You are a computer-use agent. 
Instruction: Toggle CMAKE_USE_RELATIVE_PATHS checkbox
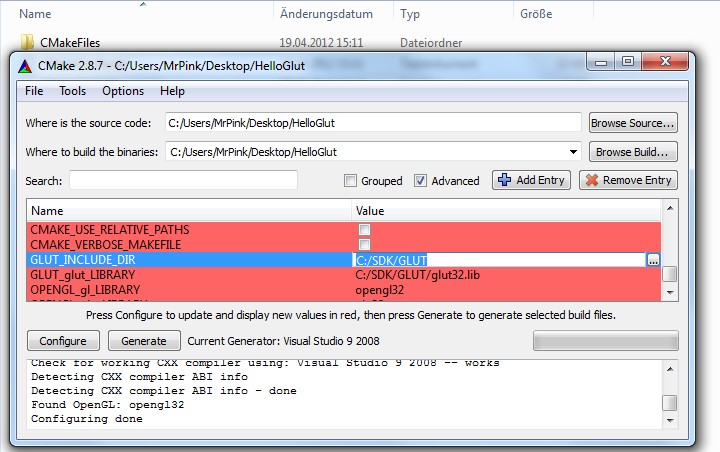pos(365,230)
